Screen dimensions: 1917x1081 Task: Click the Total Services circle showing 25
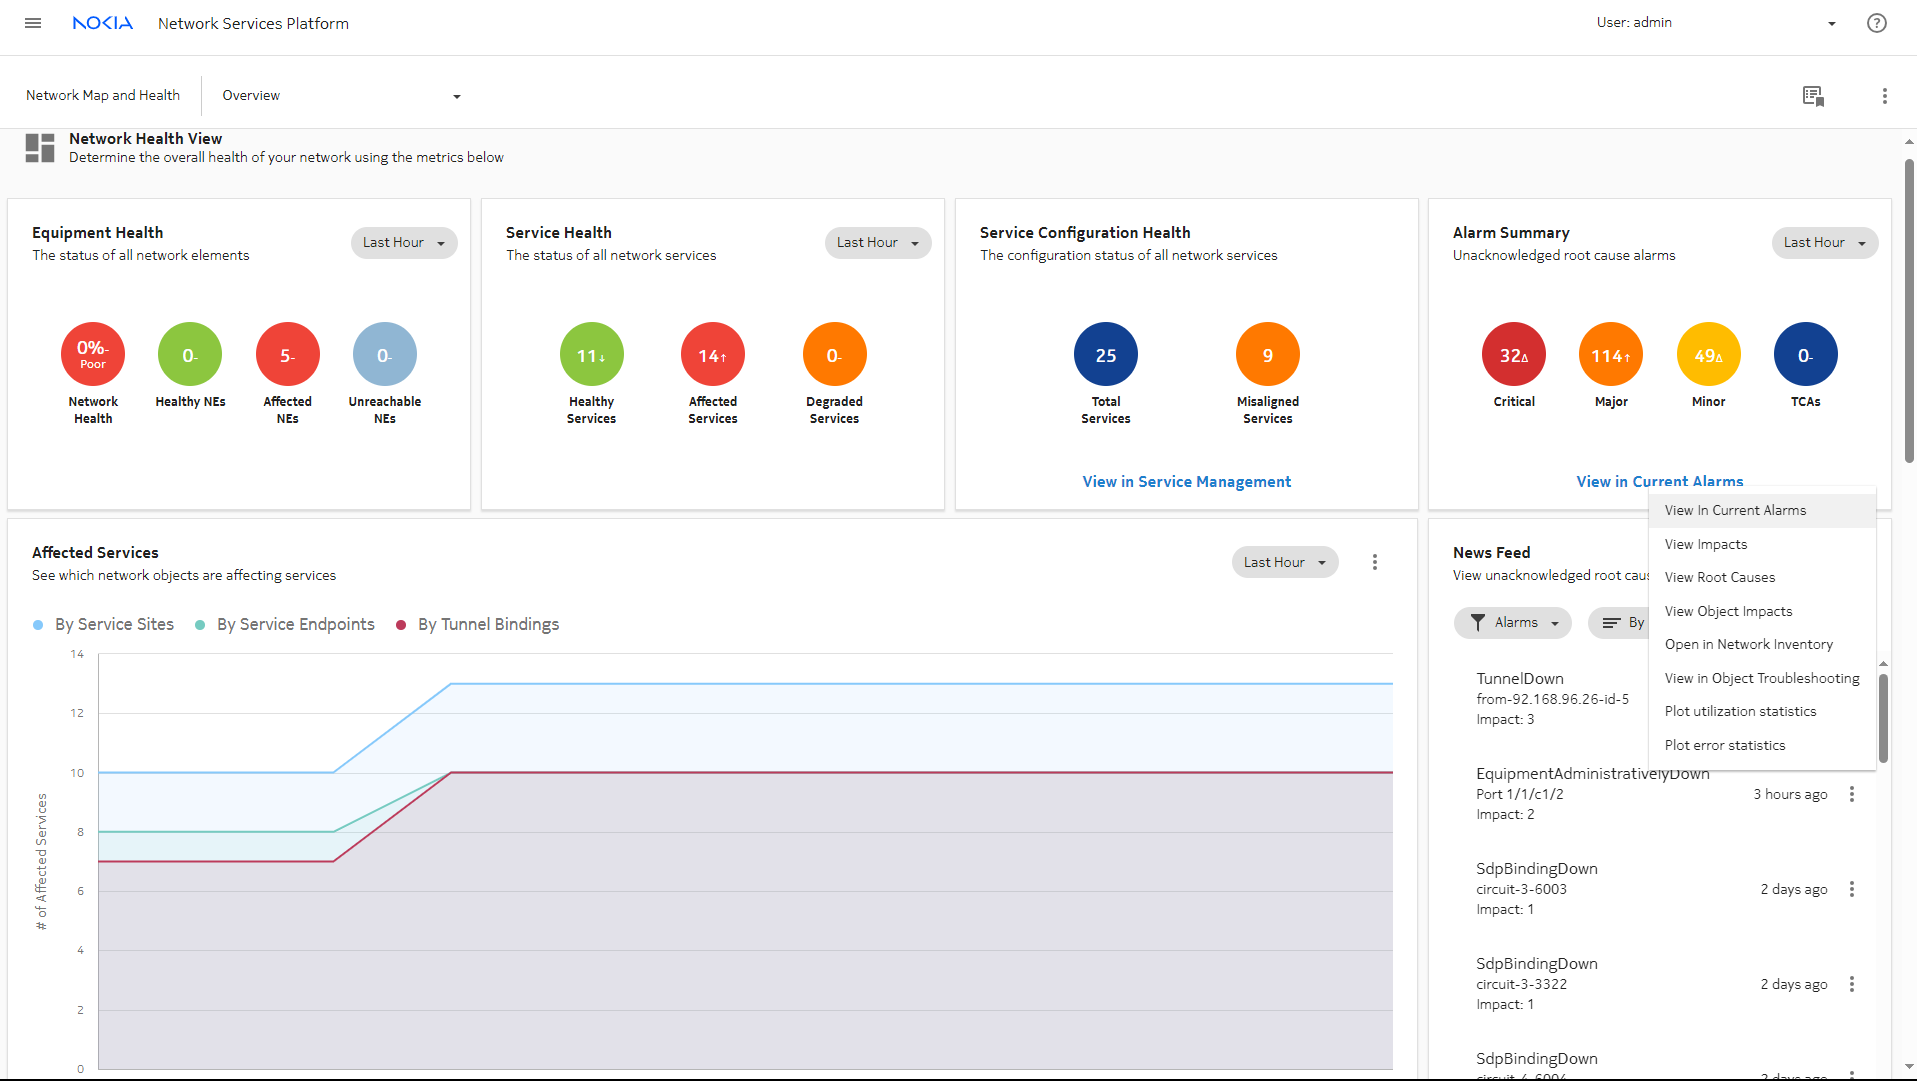pos(1105,354)
